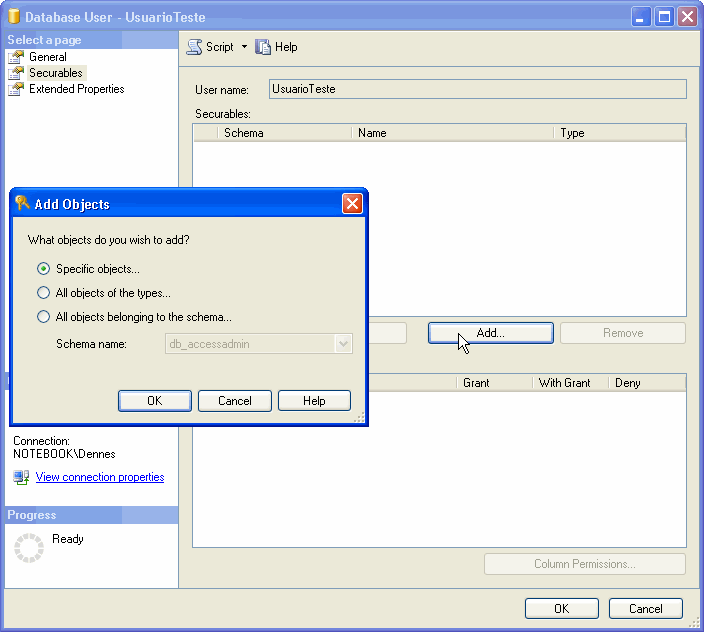Choose All objects of the types option
Screen dimensions: 704x632
tap(43, 293)
